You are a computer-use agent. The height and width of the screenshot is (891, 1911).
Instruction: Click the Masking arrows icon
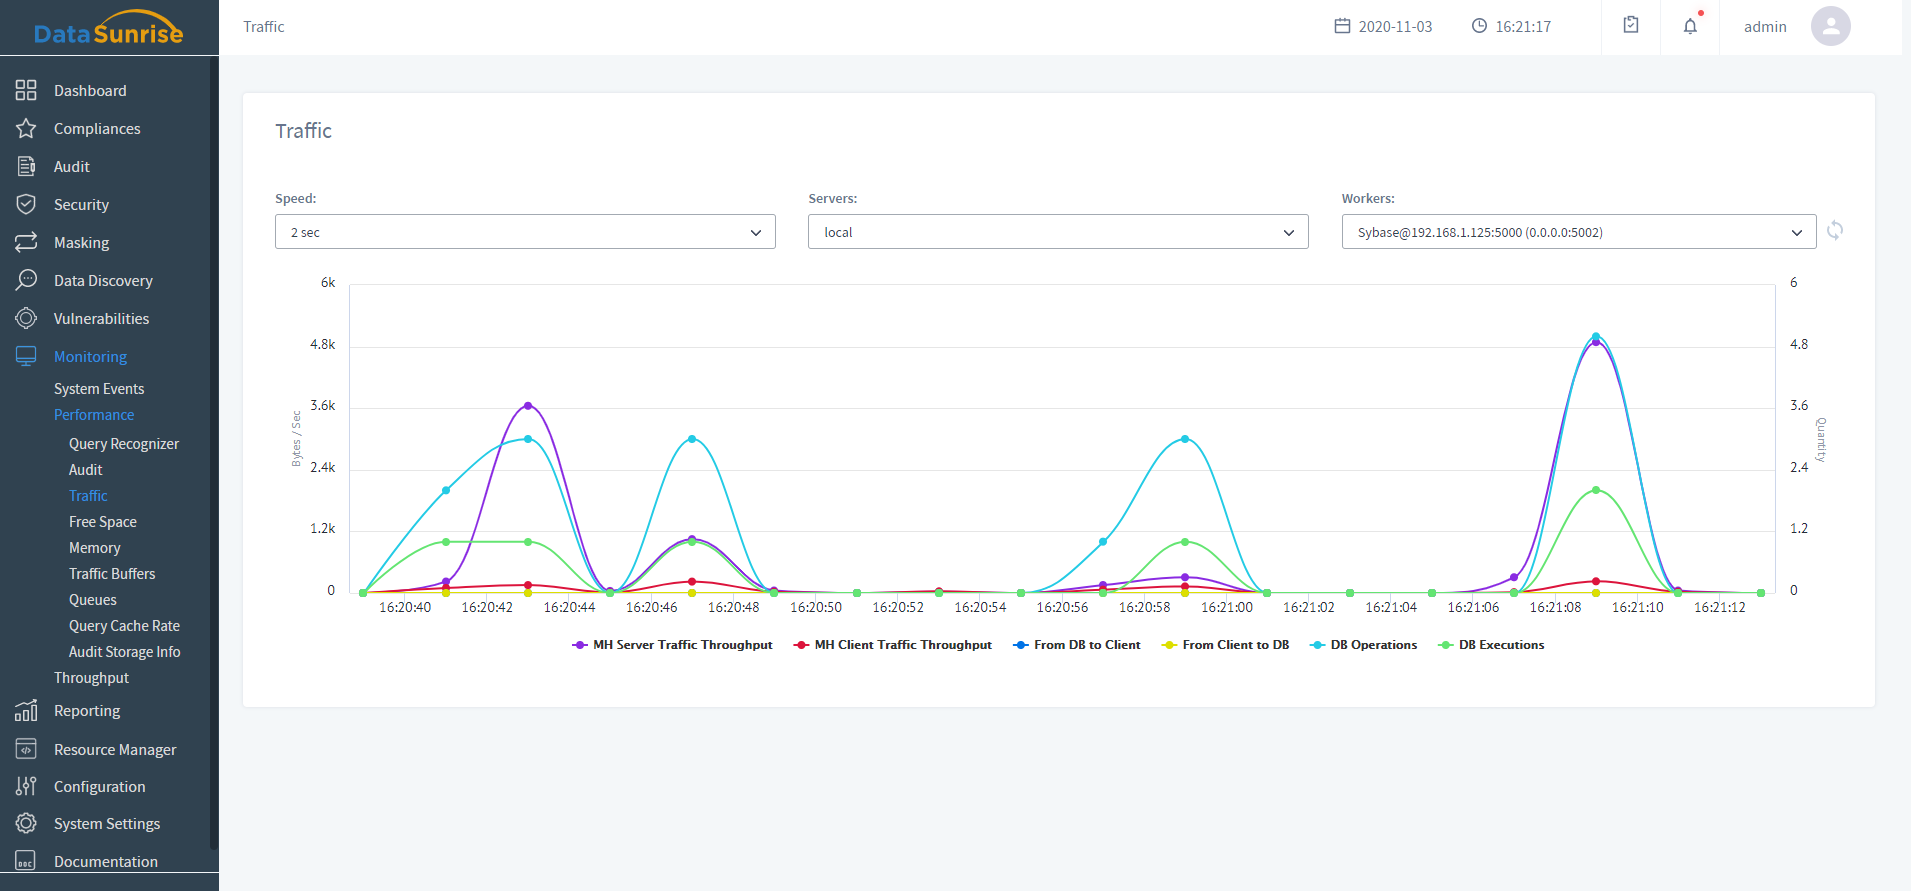coord(26,243)
